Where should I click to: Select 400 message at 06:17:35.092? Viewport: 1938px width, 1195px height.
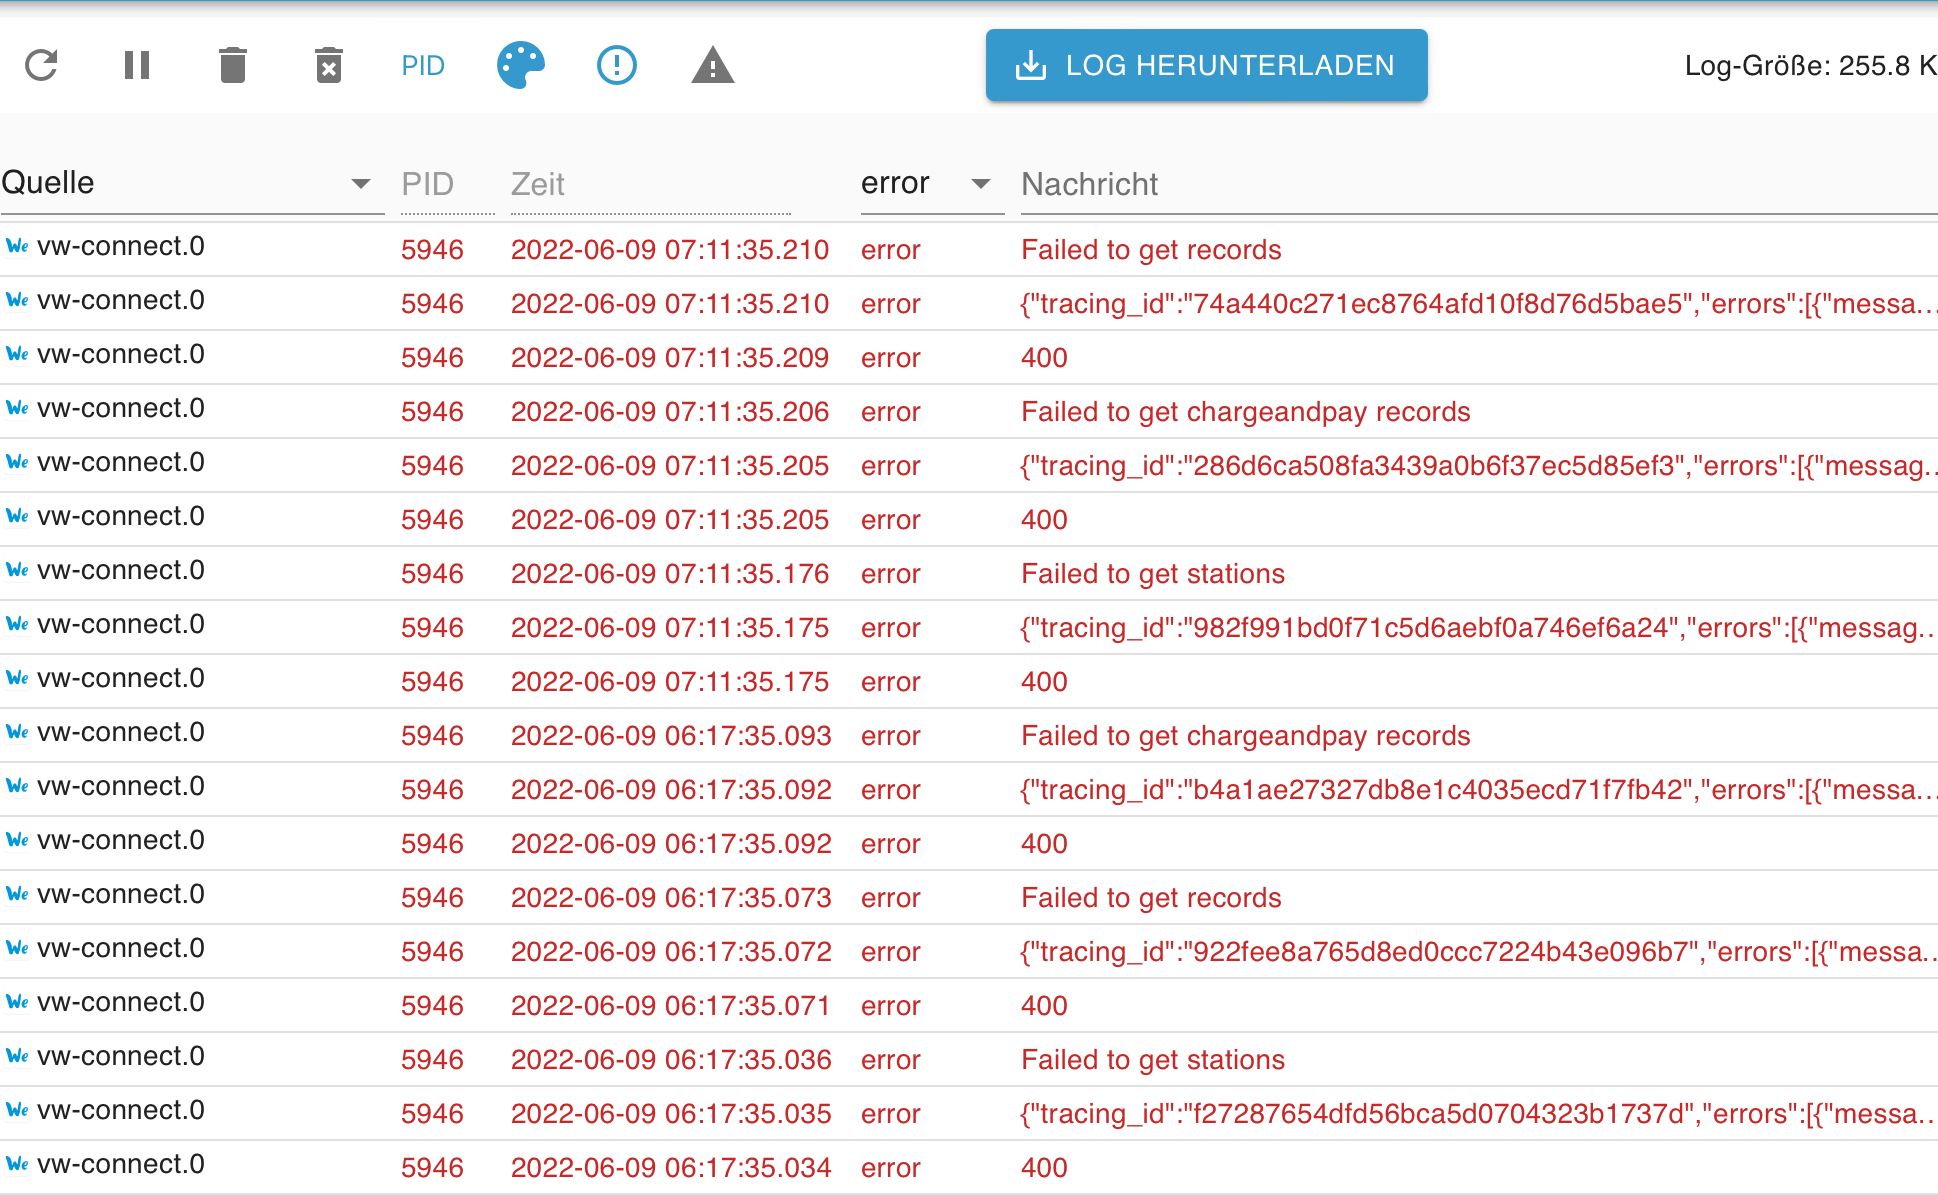point(1044,844)
